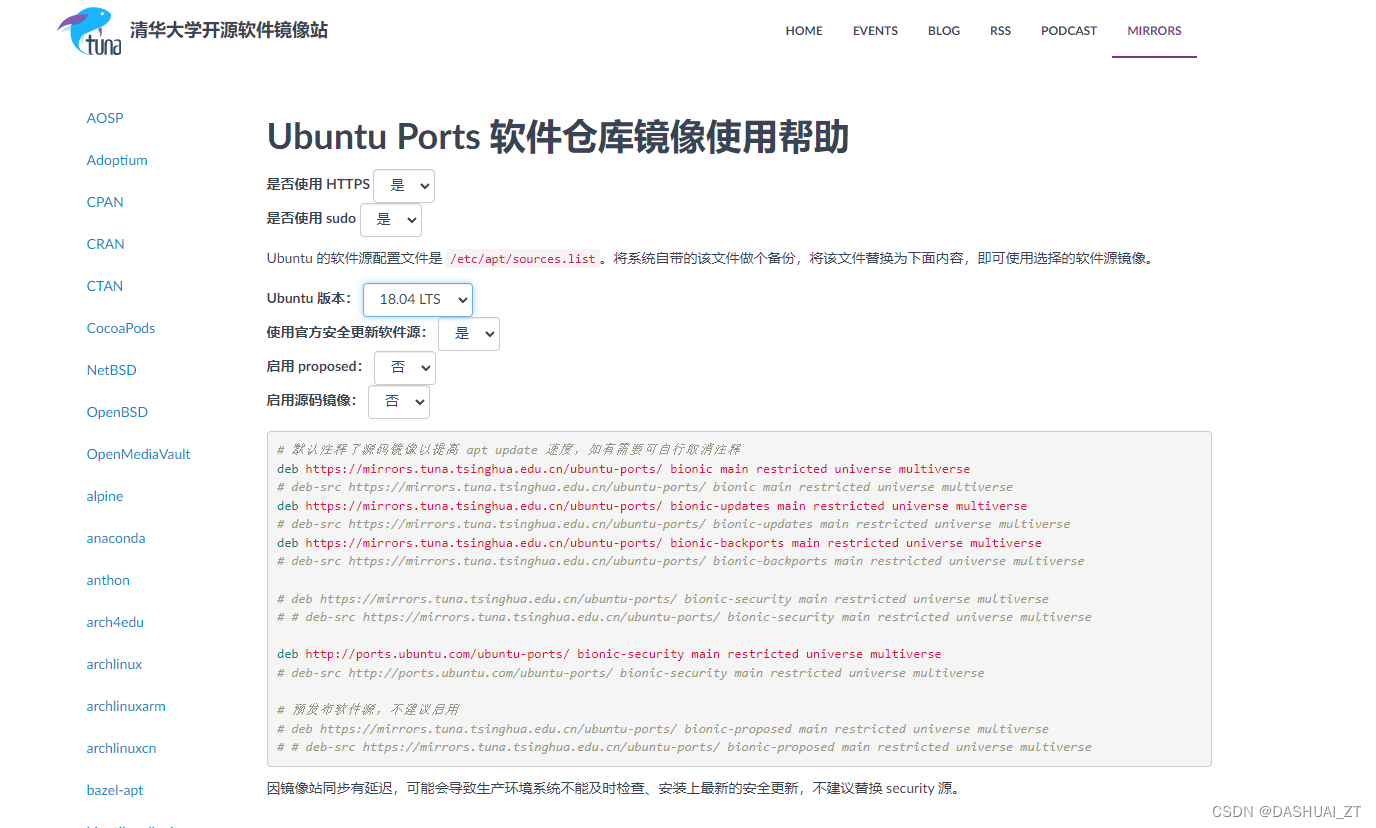Open the CTAN mirror help link
1376x828 pixels.
pyautogui.click(x=105, y=286)
